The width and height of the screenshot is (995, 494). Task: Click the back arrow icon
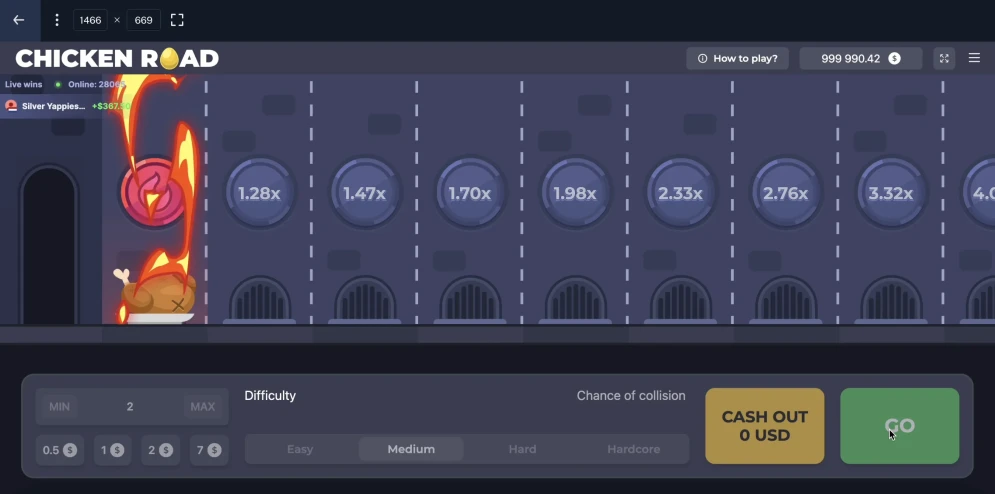[x=19, y=20]
